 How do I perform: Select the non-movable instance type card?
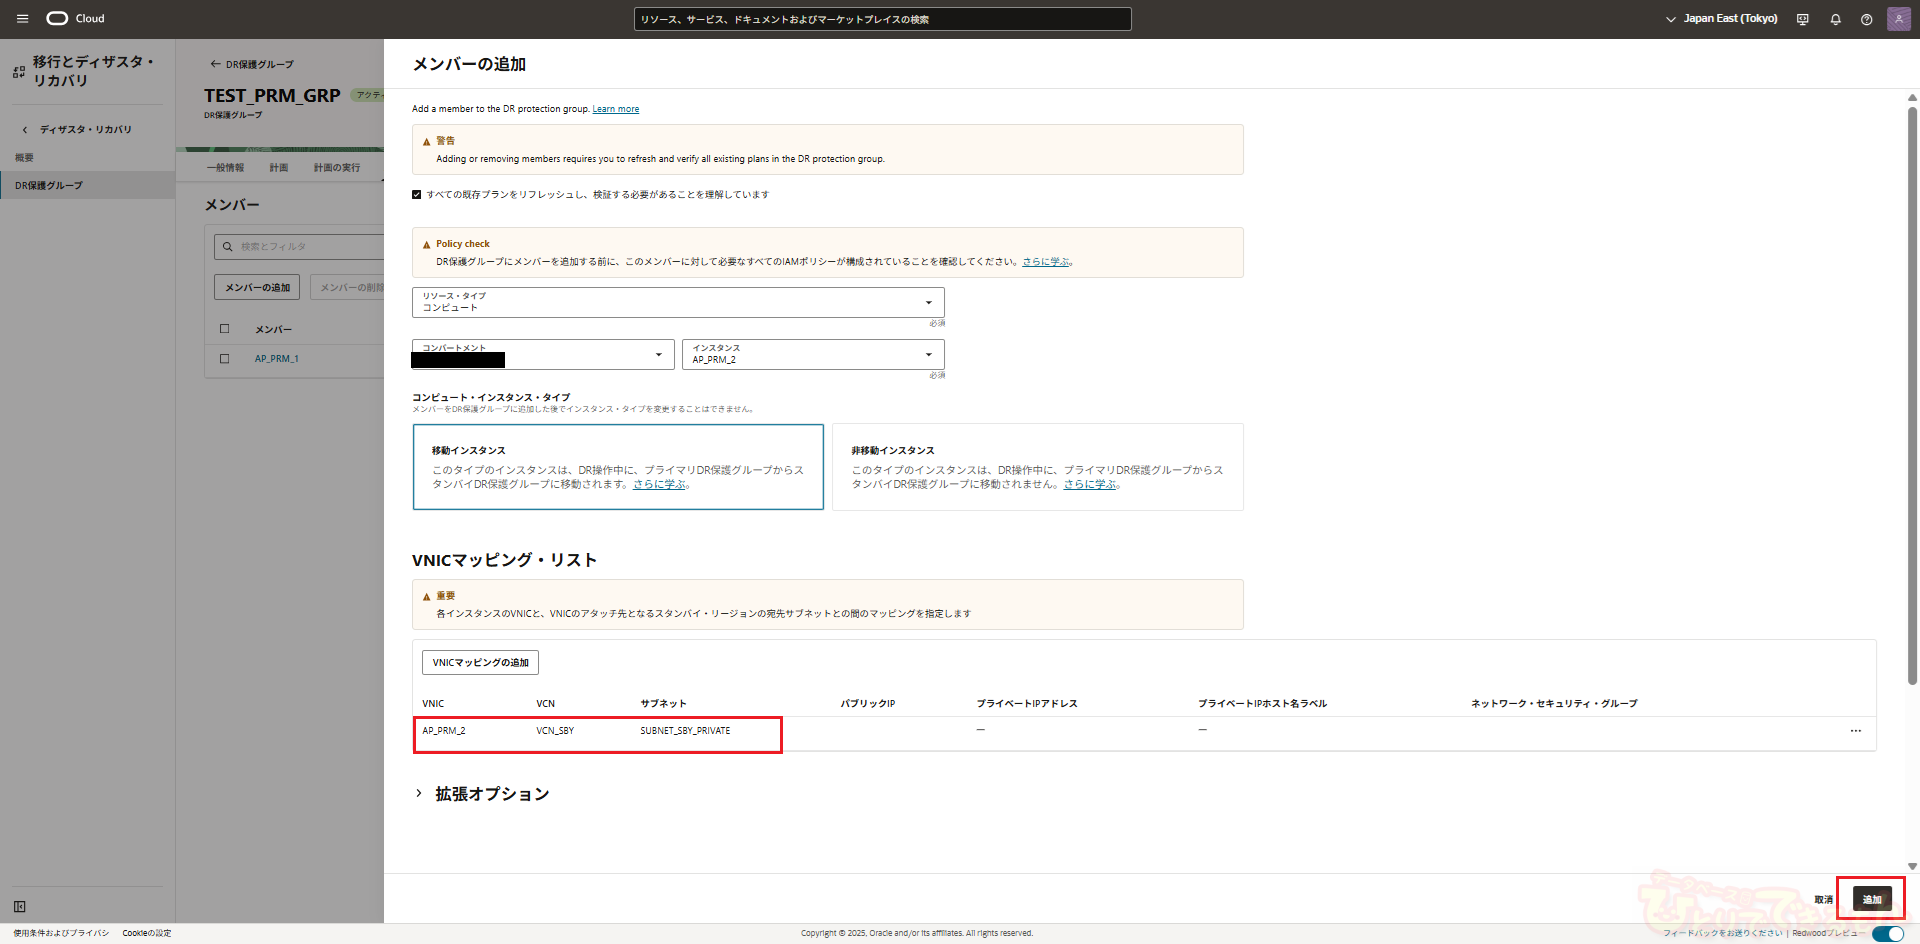1037,467
